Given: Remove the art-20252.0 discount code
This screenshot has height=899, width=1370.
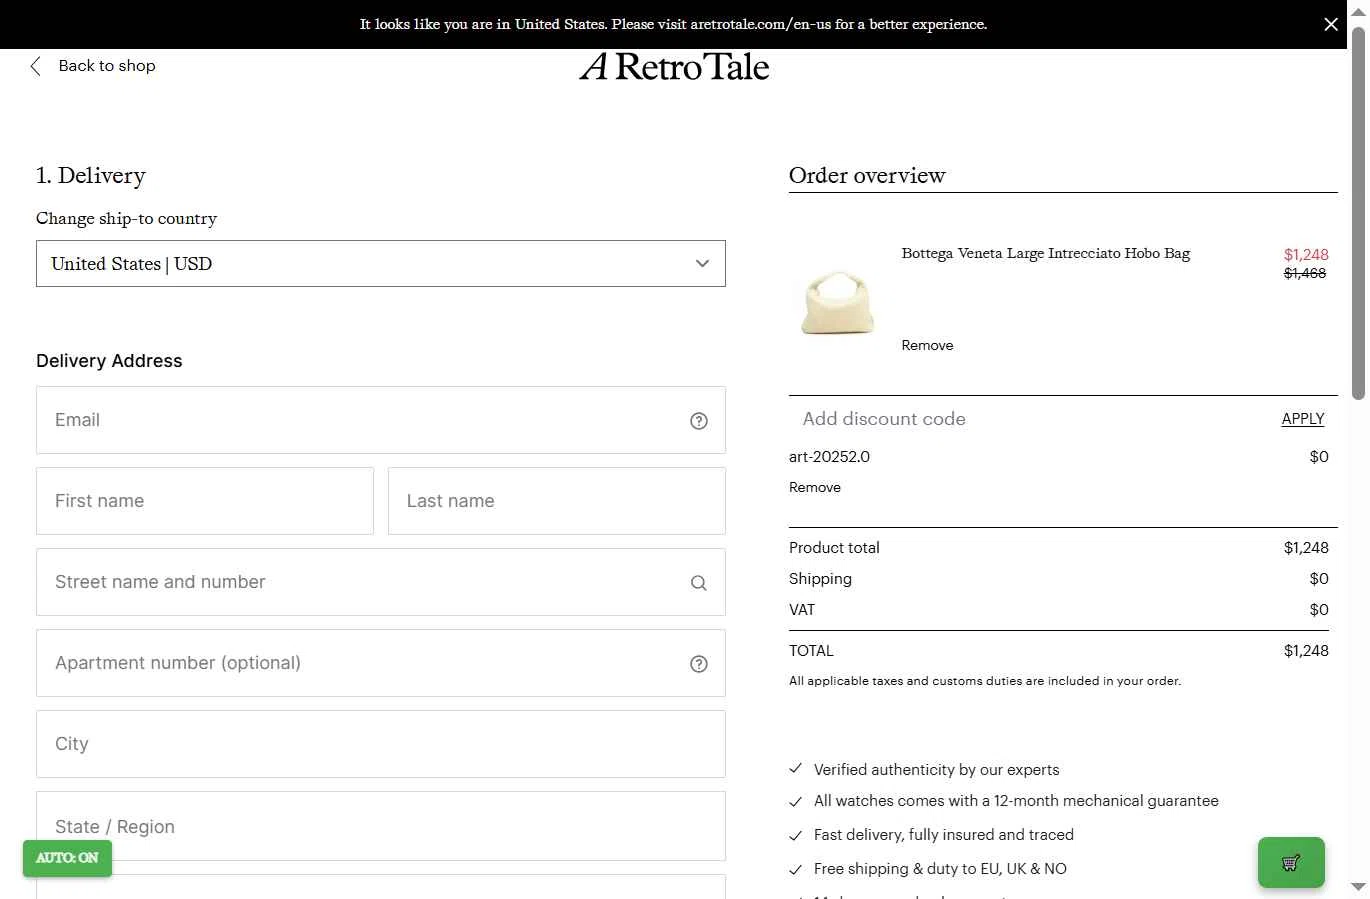Looking at the screenshot, I should [815, 487].
